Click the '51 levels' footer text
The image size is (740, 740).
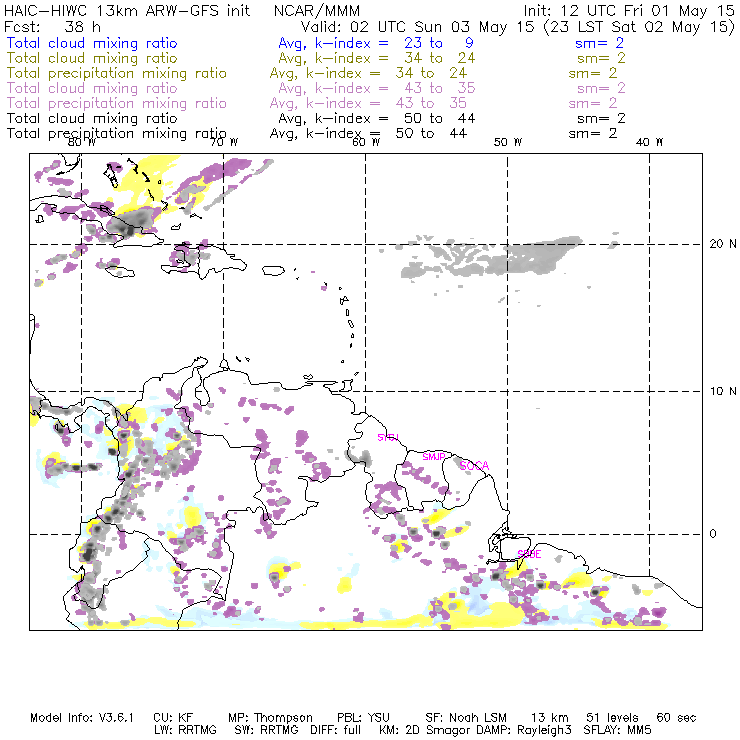[612, 718]
